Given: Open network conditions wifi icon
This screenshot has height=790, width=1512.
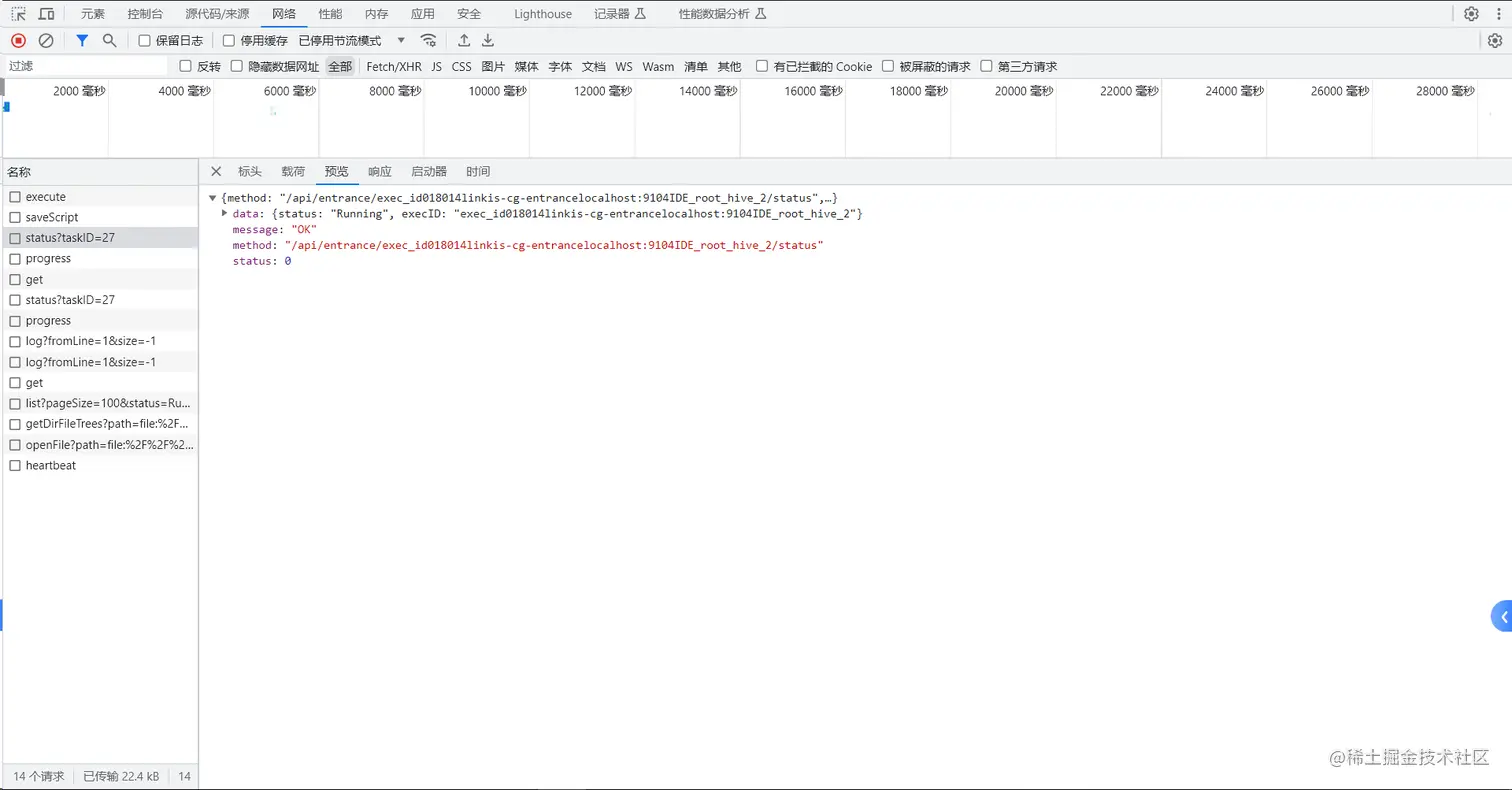Looking at the screenshot, I should 428,40.
